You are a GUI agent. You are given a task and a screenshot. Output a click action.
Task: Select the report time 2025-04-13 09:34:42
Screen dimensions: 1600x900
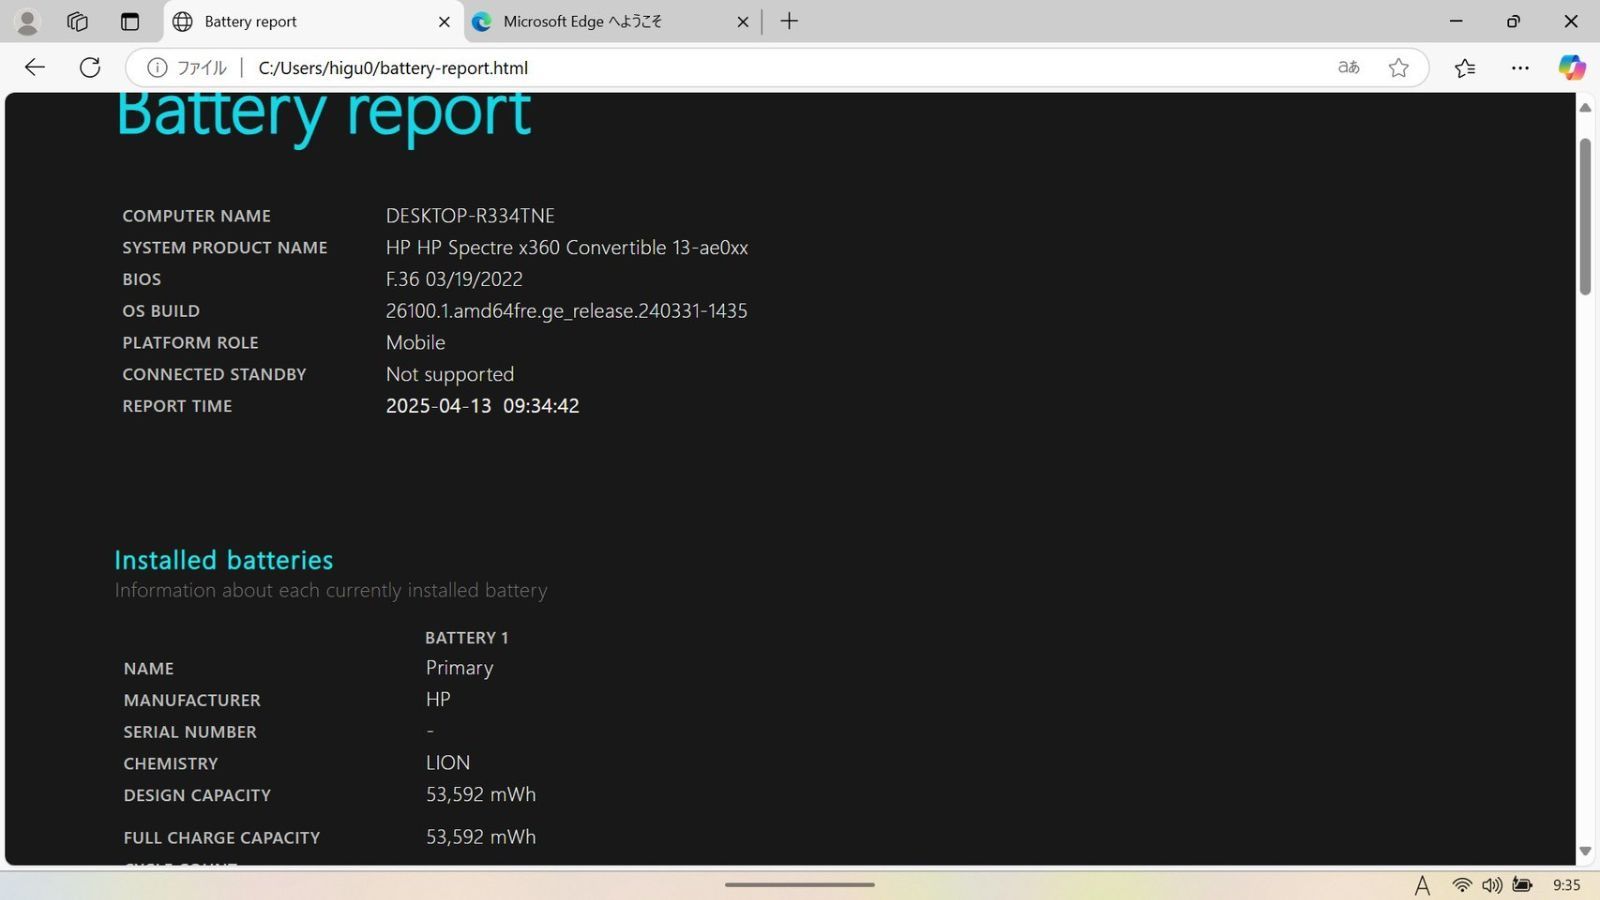(482, 406)
